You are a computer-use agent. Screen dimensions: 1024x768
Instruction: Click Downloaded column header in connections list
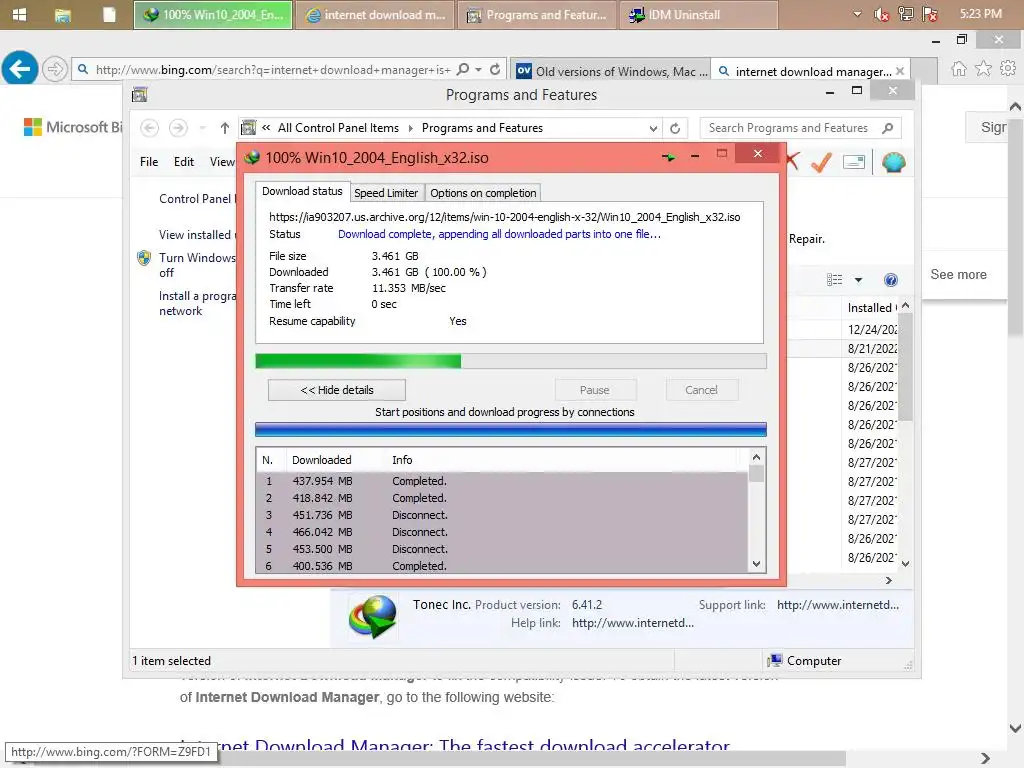tap(321, 460)
